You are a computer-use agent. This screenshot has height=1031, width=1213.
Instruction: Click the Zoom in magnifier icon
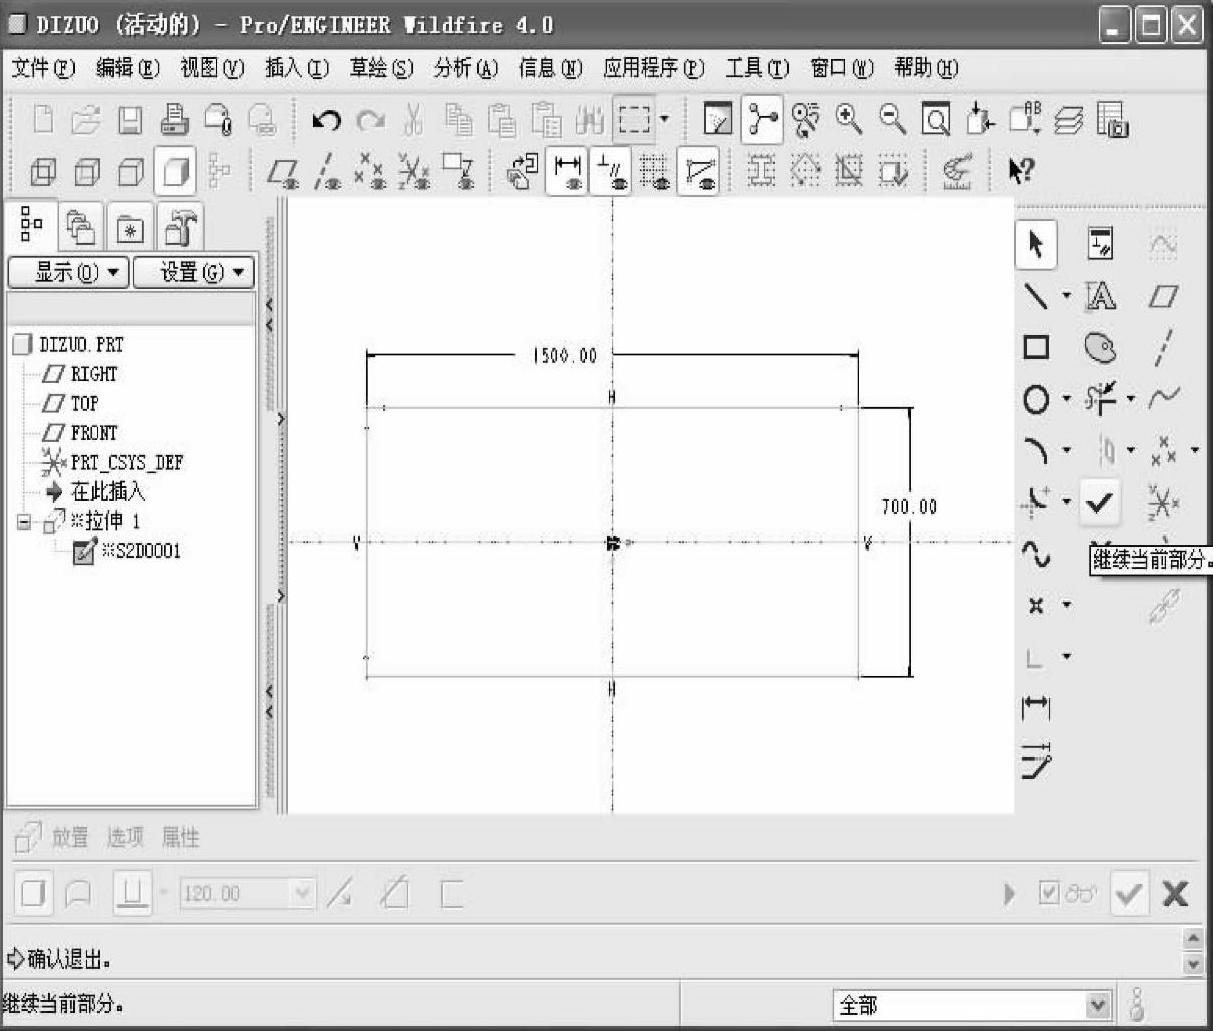point(849,120)
